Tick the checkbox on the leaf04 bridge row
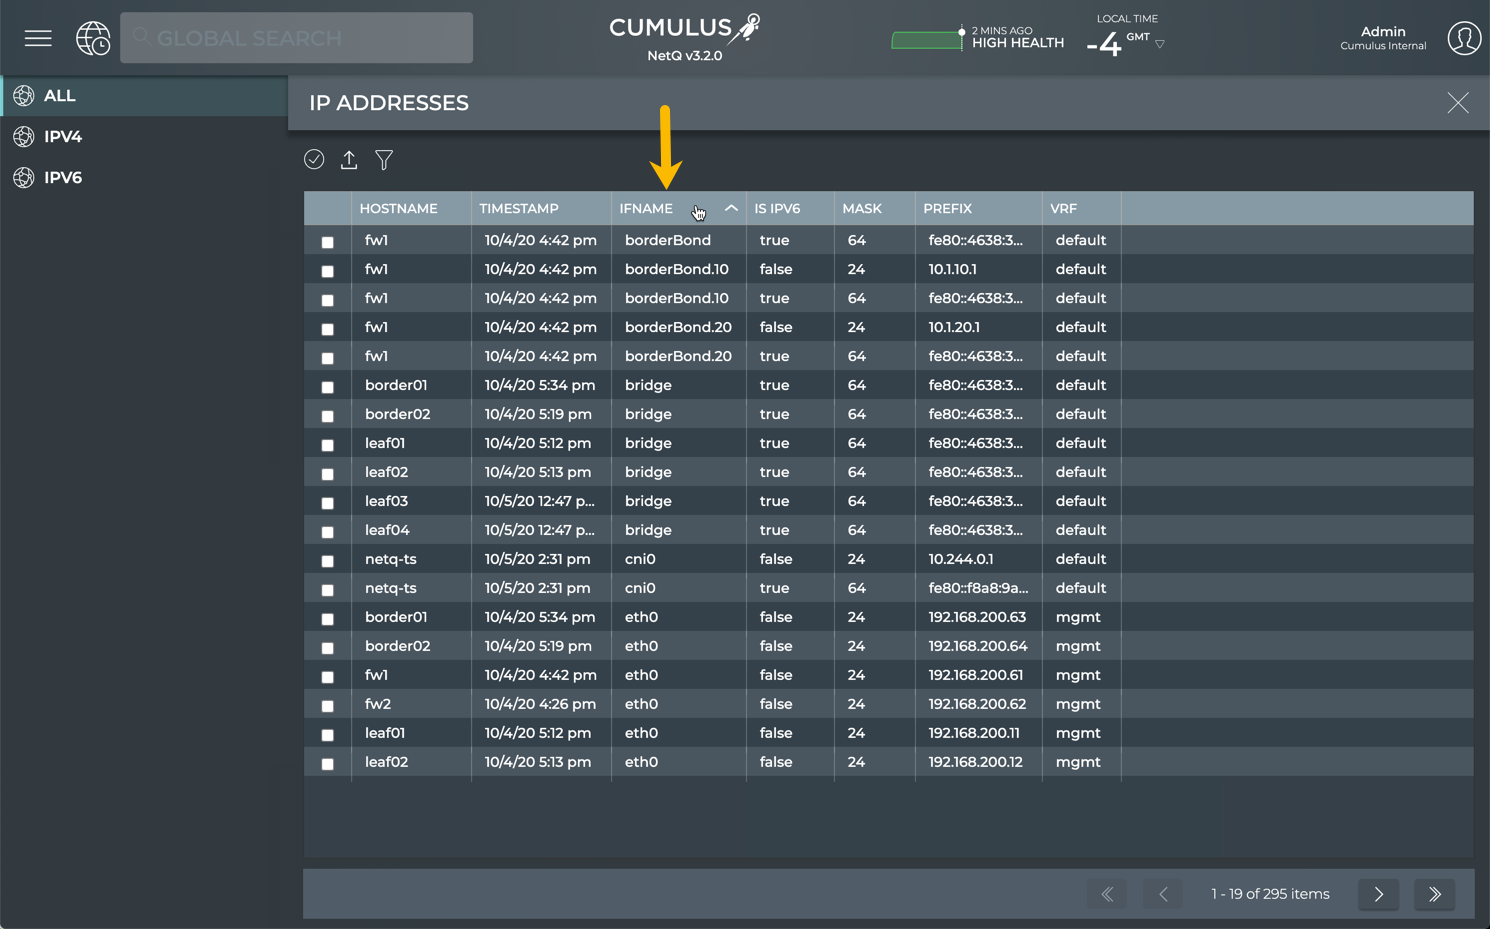 (x=327, y=531)
